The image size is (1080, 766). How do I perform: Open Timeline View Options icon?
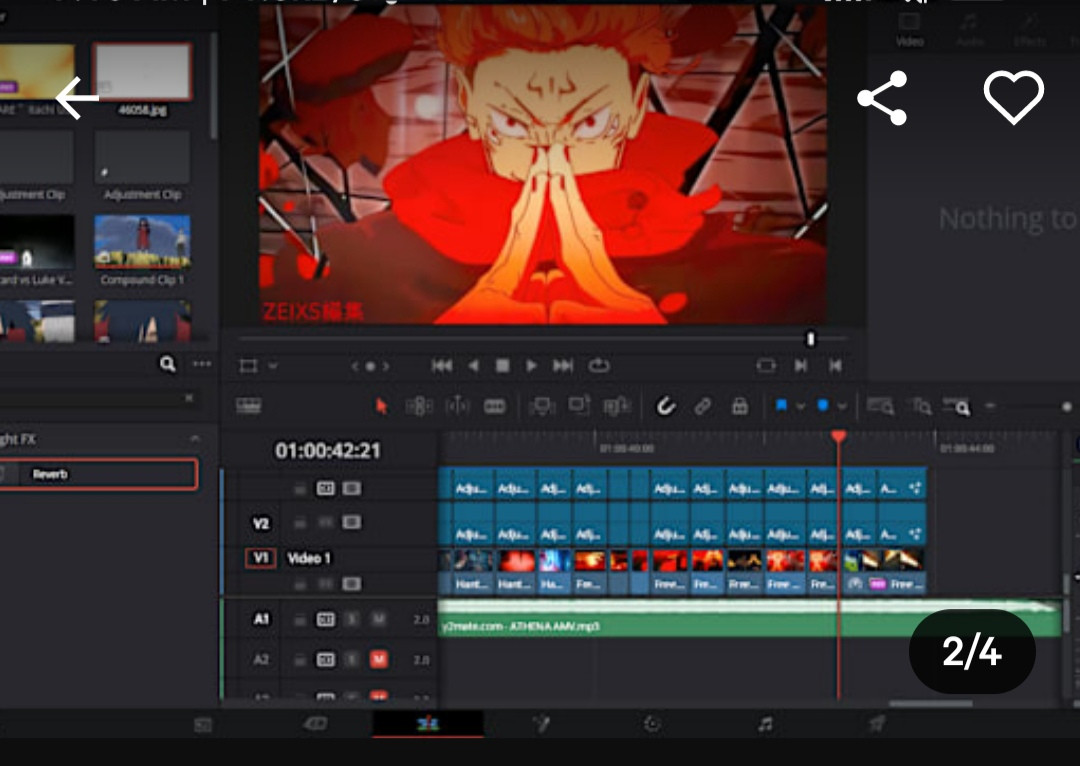coord(249,406)
